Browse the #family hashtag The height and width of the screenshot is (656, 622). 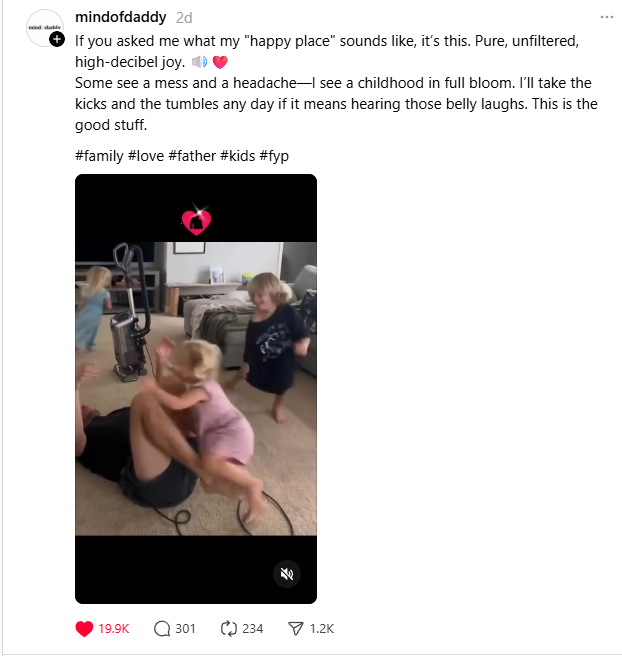coord(99,156)
